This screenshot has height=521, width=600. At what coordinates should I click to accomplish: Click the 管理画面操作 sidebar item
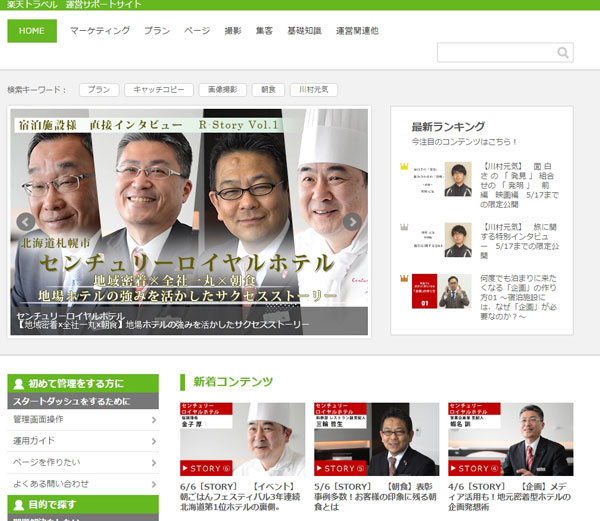click(x=83, y=420)
